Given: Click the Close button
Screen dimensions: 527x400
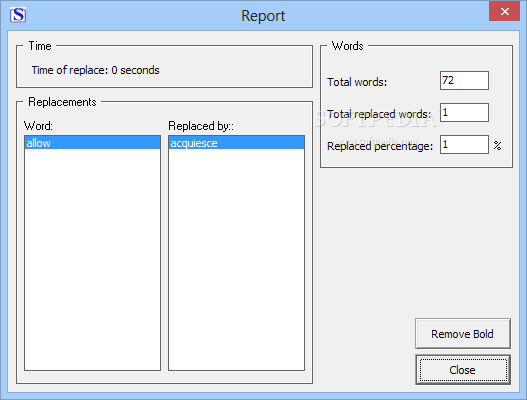Looking at the screenshot, I should point(462,370).
